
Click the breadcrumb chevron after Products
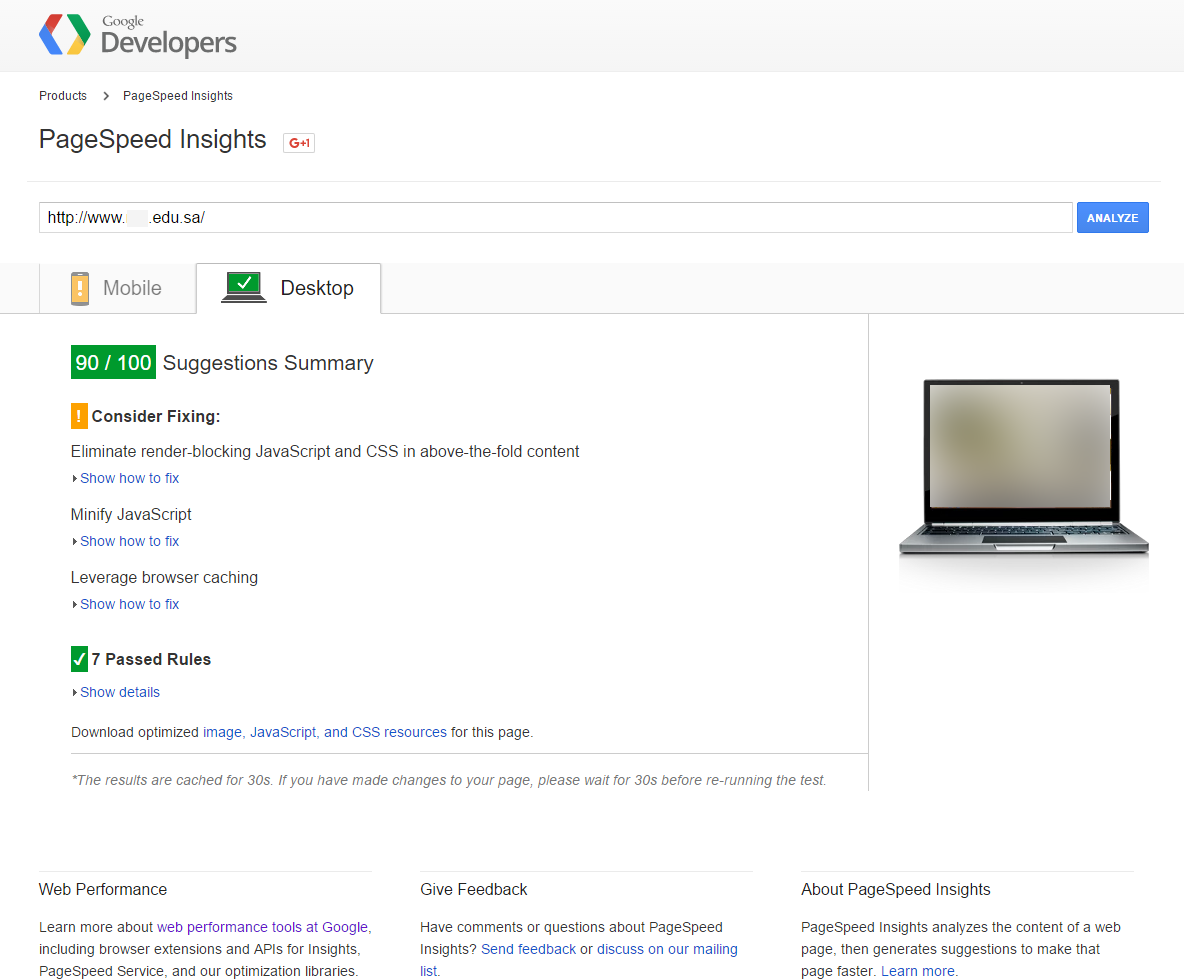106,96
